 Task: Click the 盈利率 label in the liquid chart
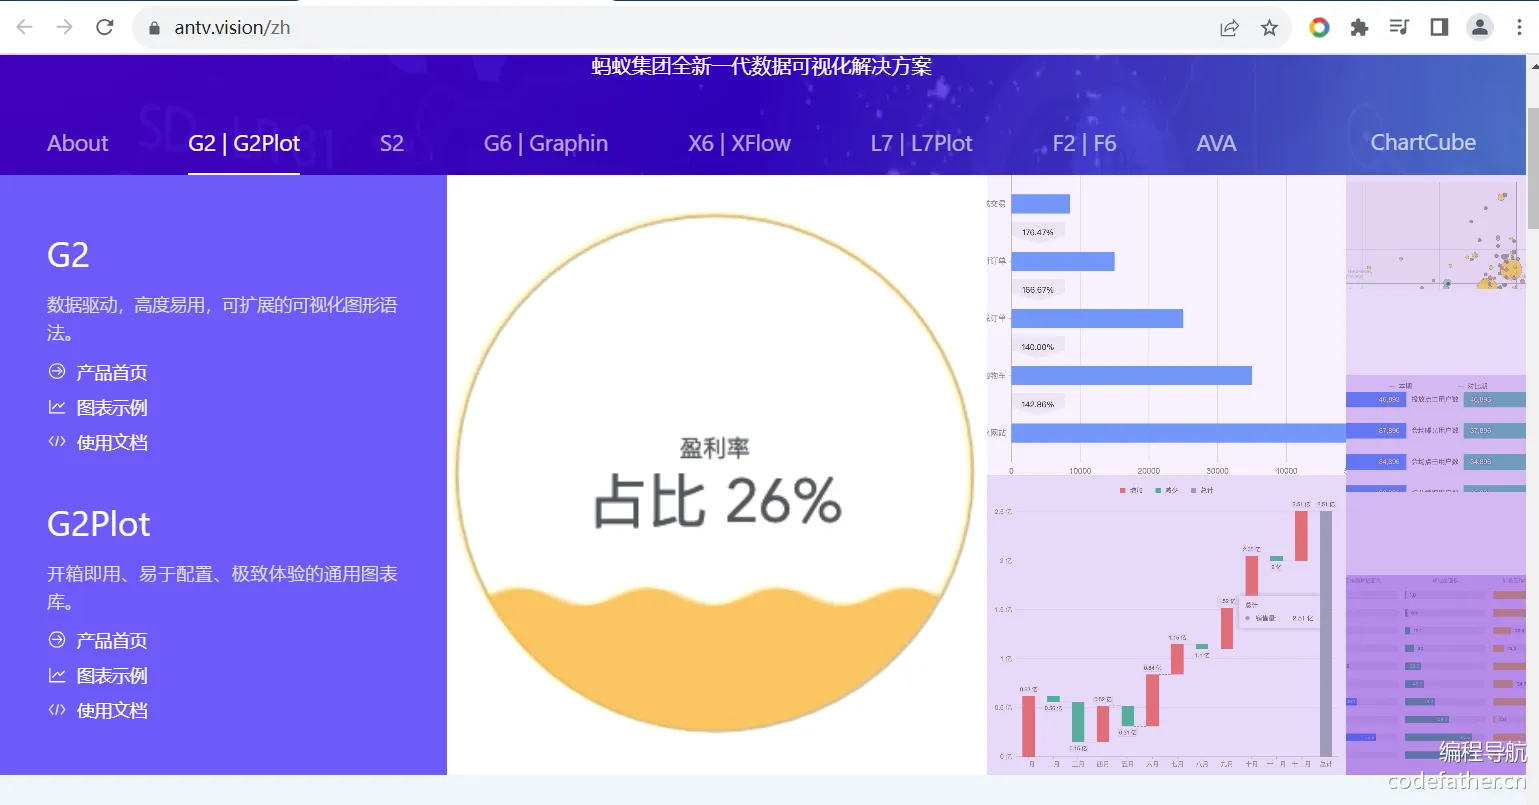715,448
